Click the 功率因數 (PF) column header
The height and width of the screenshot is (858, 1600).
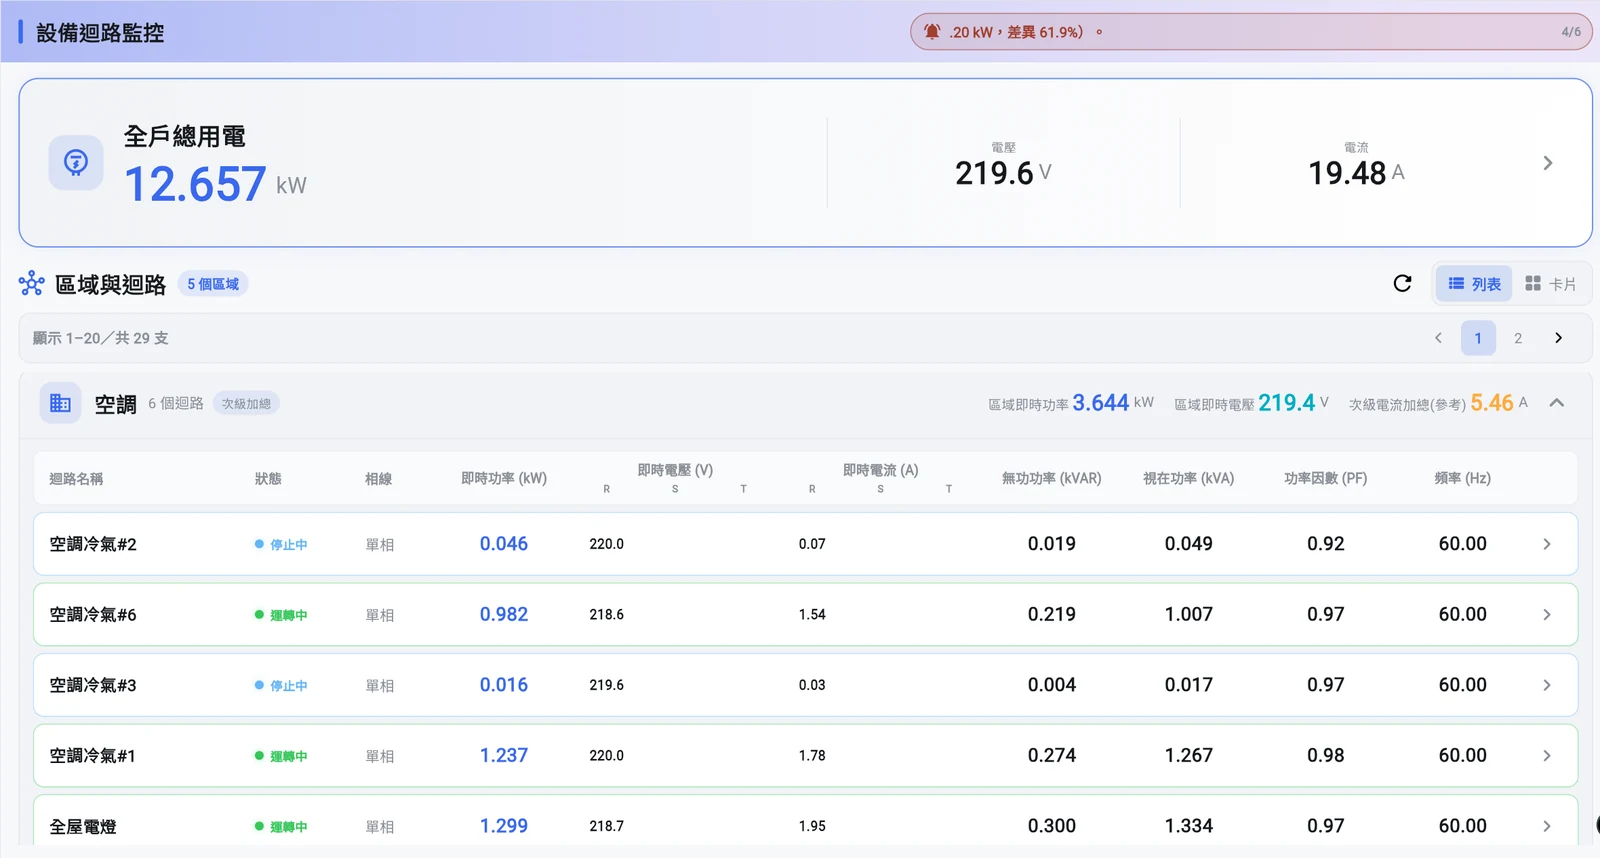1326,479
